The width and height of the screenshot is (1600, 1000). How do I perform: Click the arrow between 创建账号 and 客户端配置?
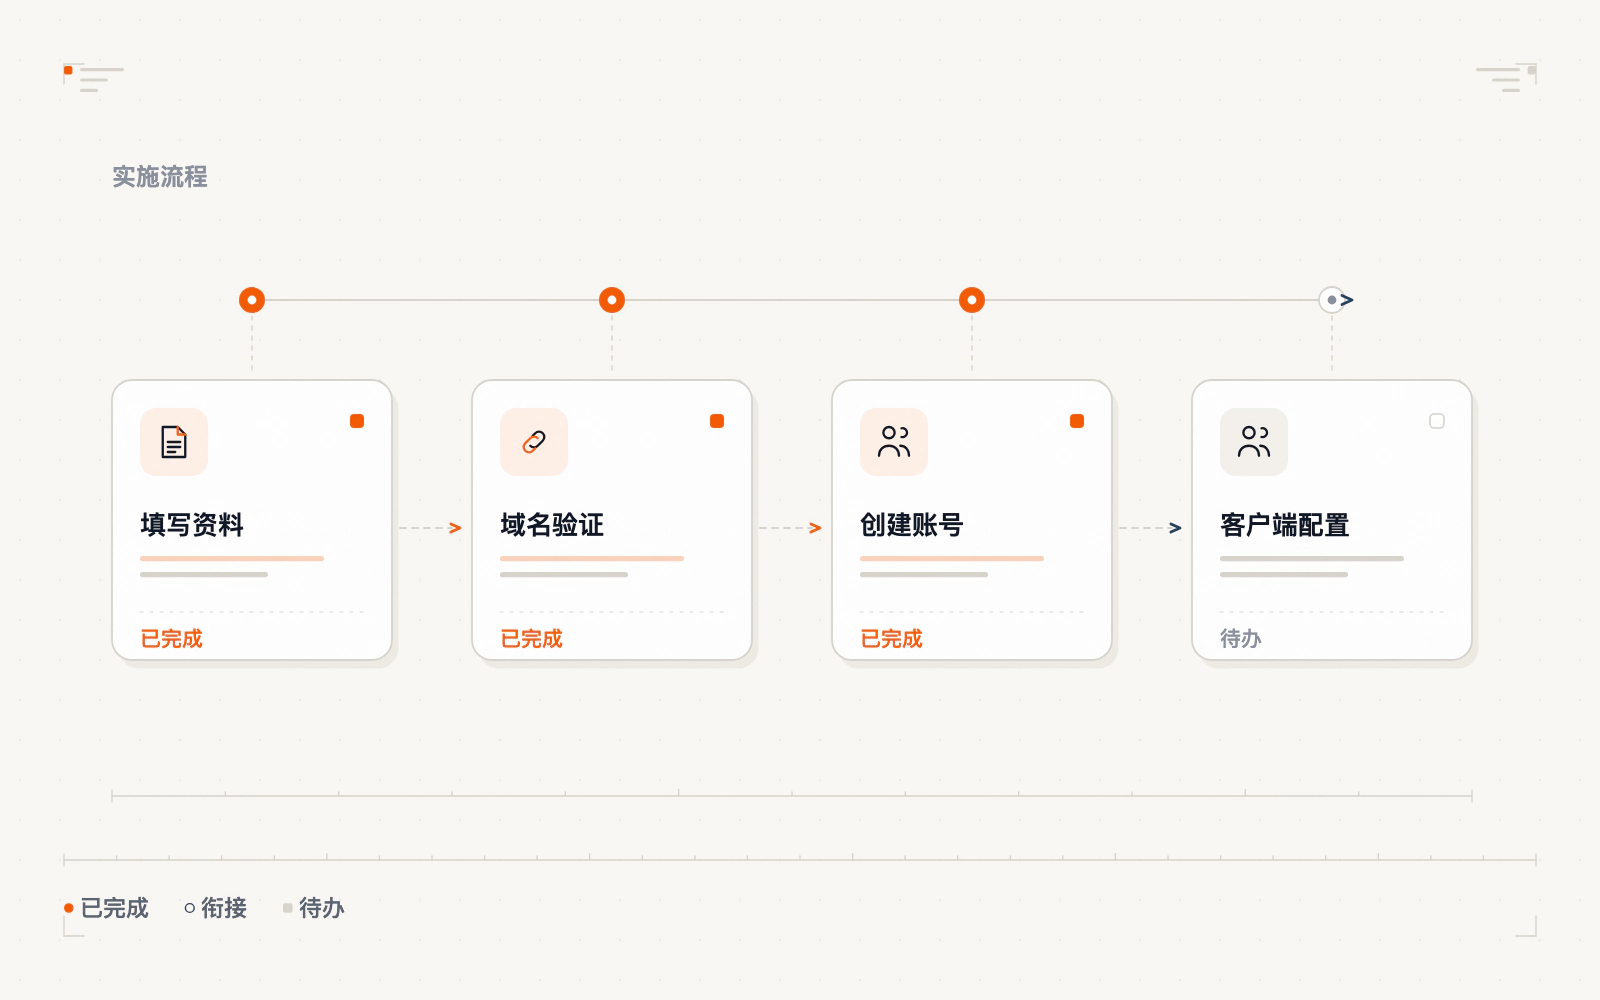[x=1151, y=528]
